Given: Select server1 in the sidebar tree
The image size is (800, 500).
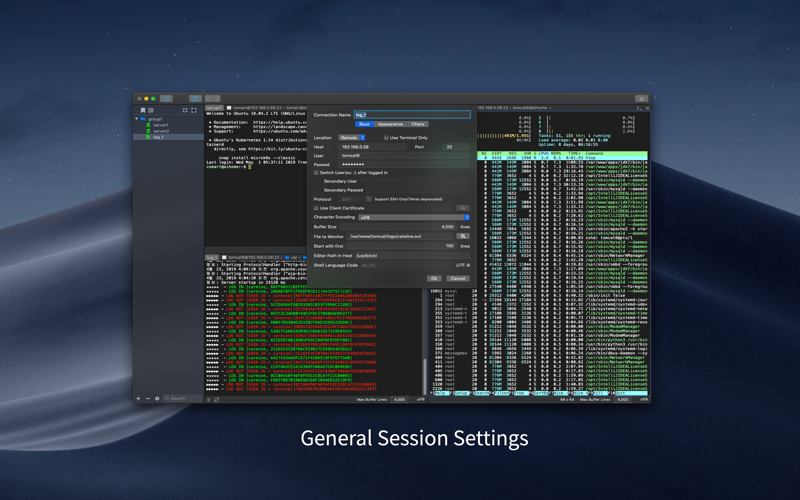Looking at the screenshot, I should tap(161, 125).
